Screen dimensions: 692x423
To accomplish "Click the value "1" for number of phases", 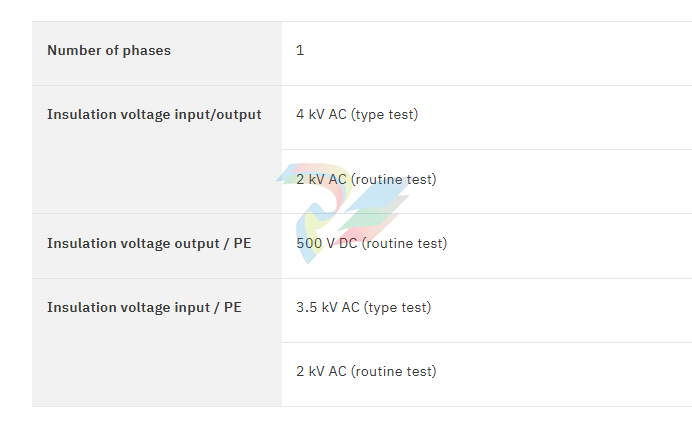I will [x=300, y=51].
